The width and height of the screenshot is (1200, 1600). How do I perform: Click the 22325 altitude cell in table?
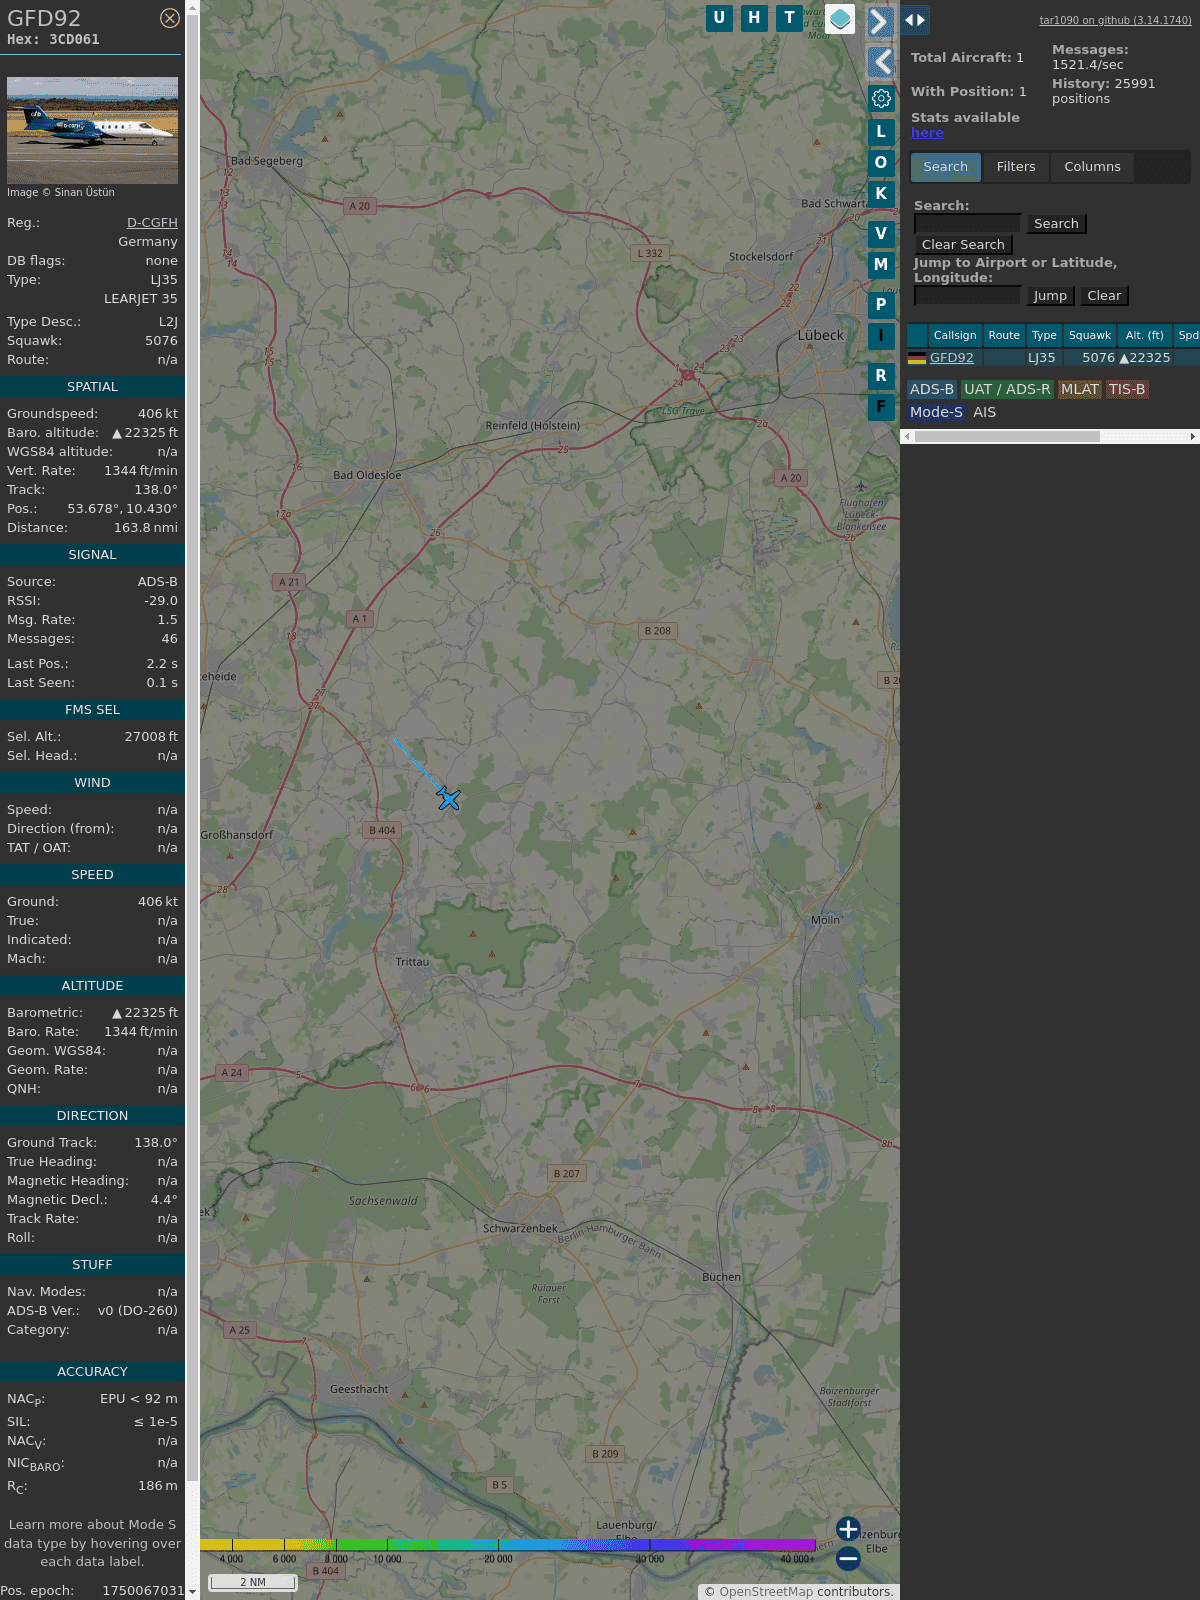tap(1145, 358)
